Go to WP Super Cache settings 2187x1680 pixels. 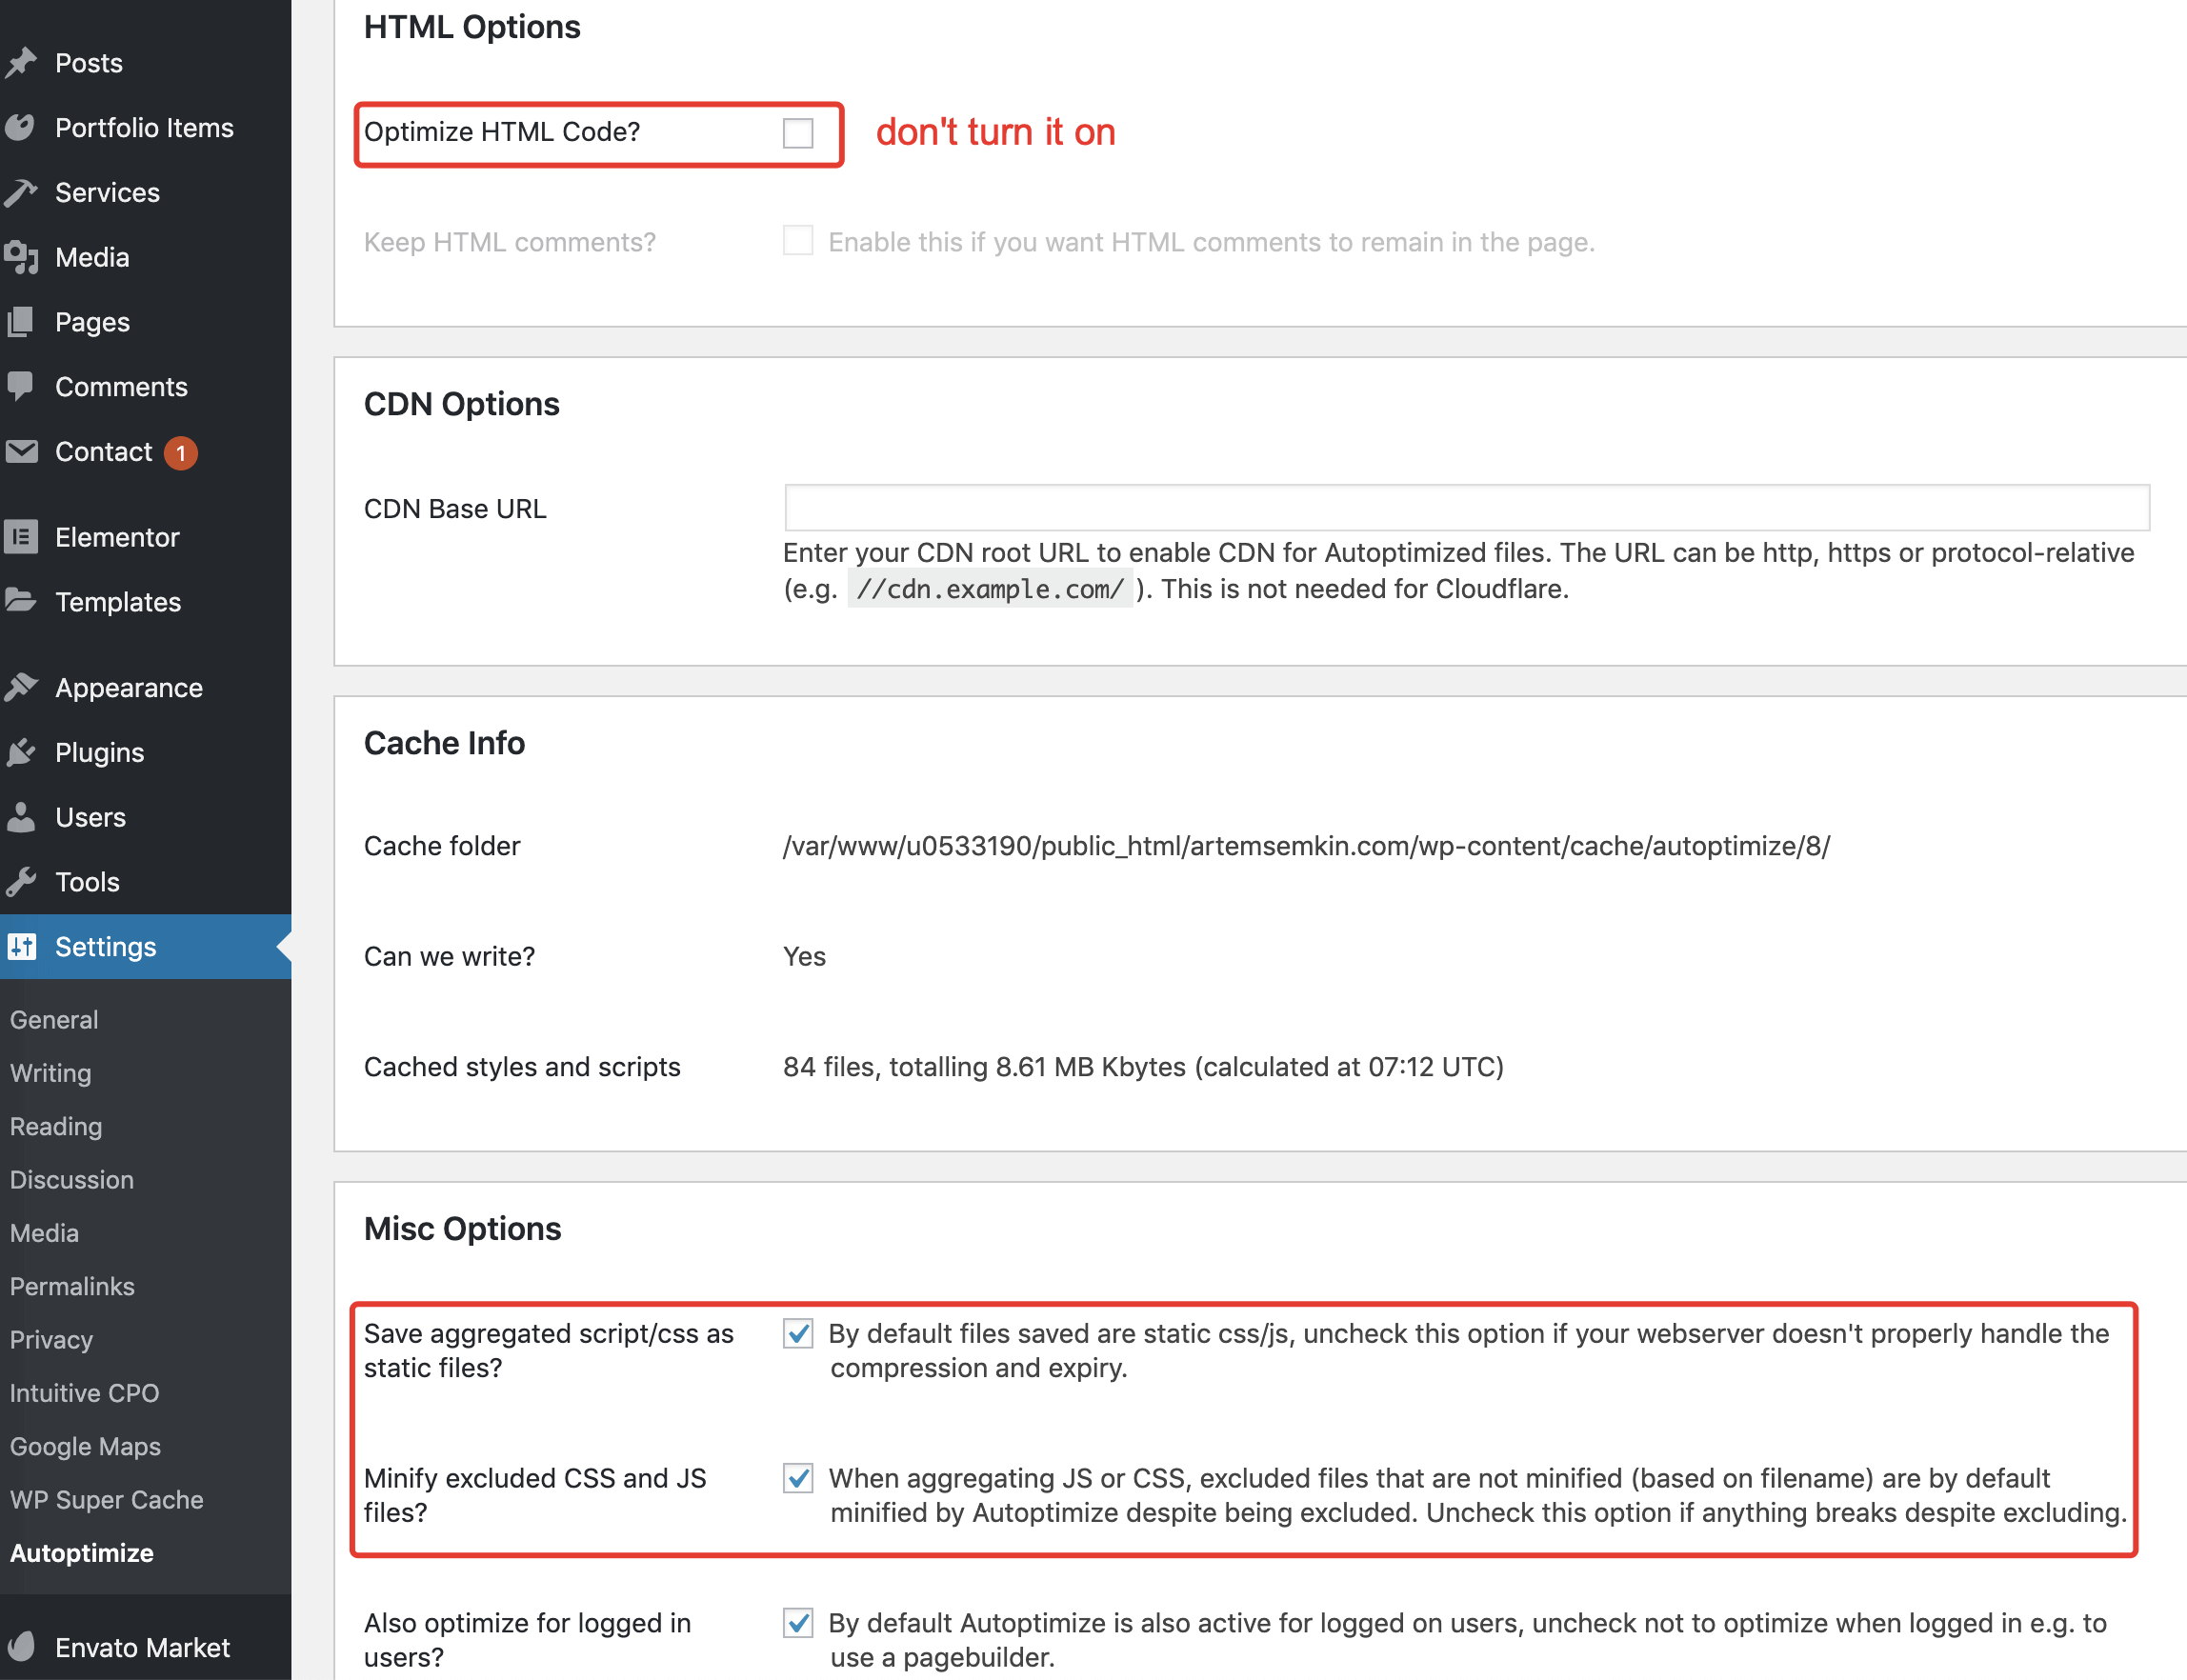[x=106, y=1500]
